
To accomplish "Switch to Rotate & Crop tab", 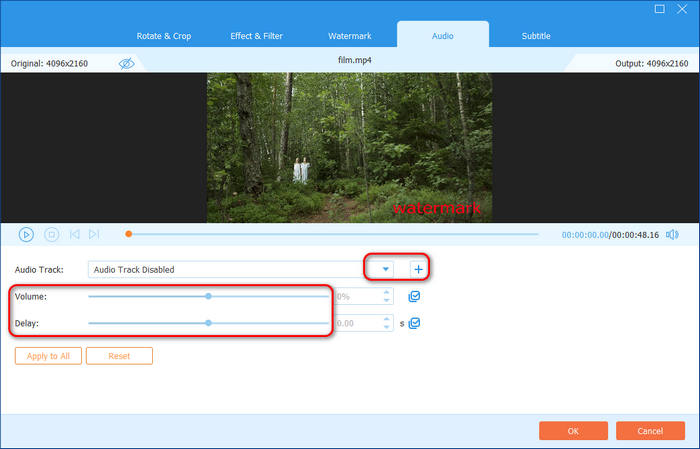I will pyautogui.click(x=164, y=36).
